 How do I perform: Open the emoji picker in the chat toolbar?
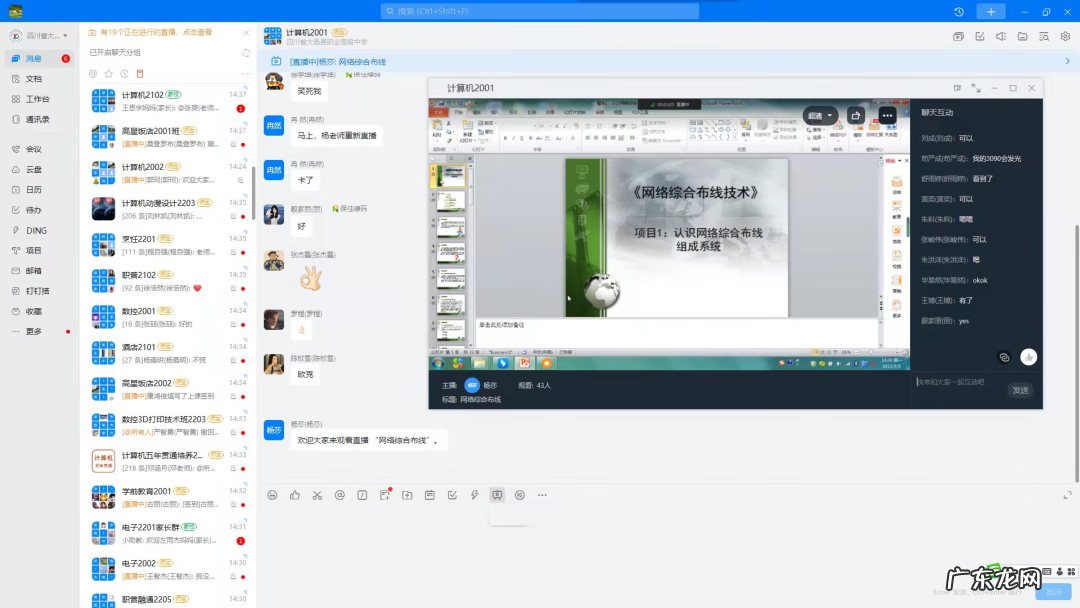click(x=272, y=494)
